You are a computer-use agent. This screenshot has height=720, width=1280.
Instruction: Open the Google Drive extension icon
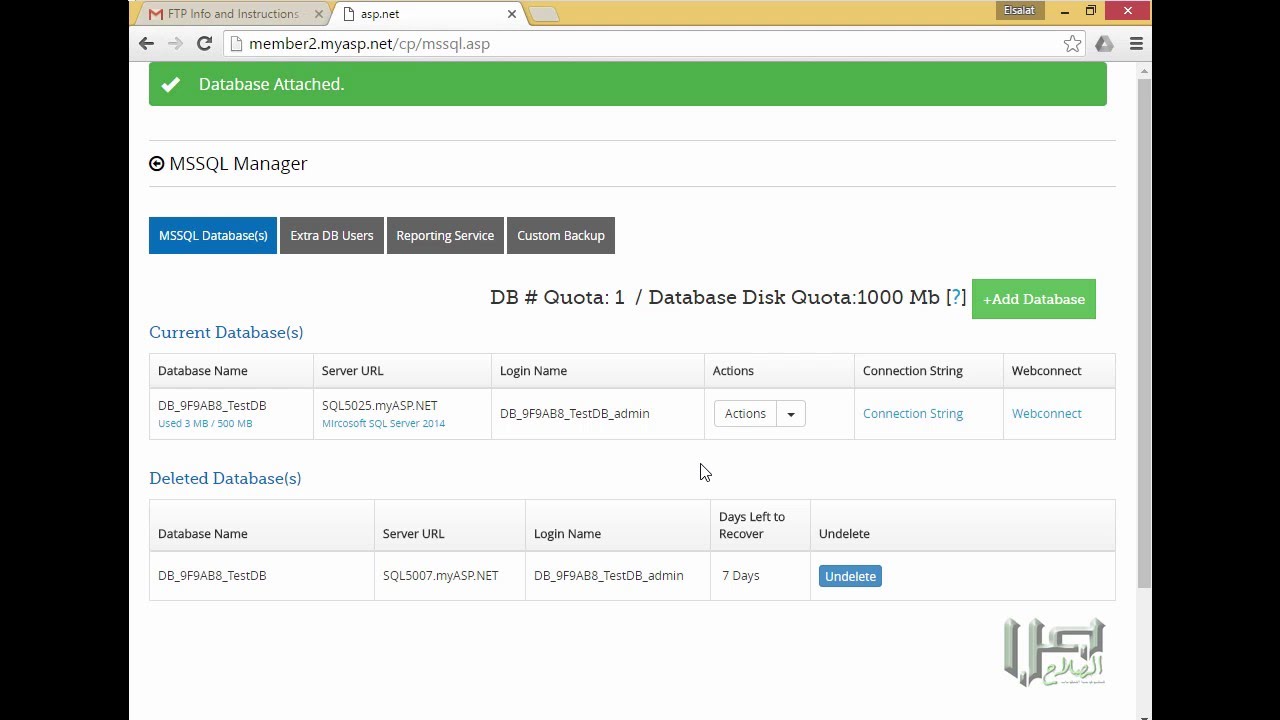pyautogui.click(x=1104, y=44)
